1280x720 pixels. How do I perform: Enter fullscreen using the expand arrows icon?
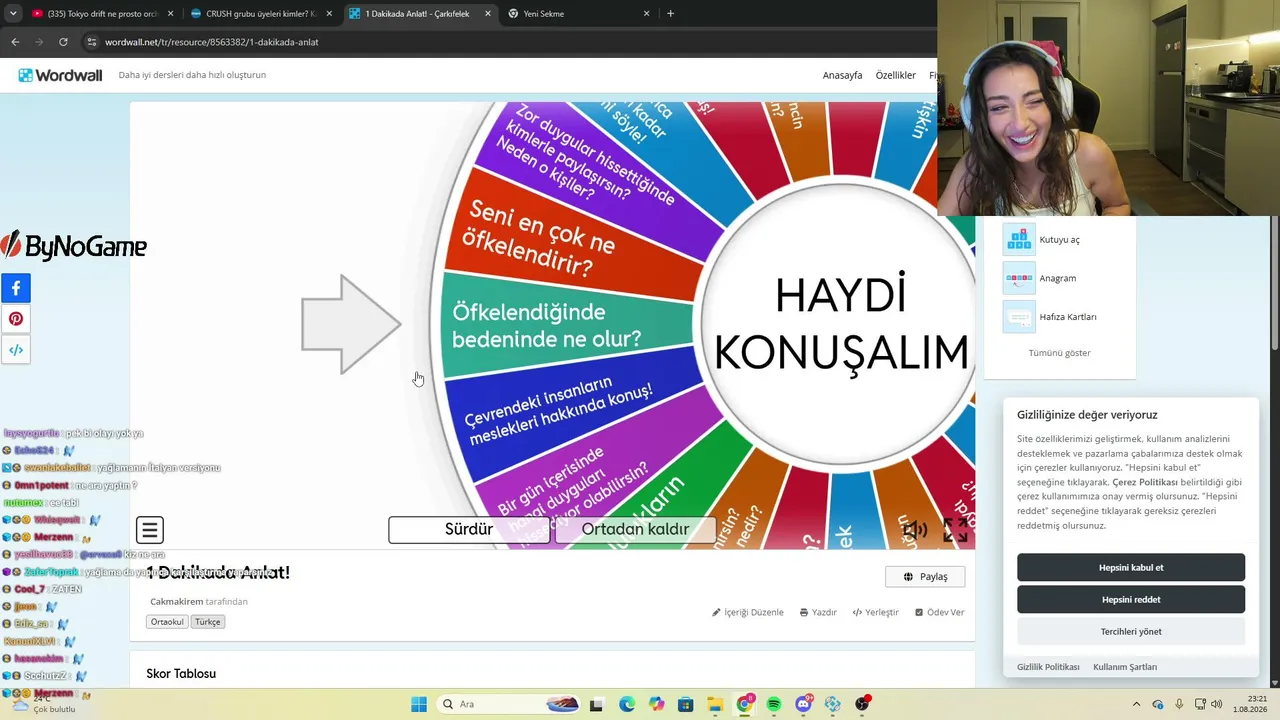click(x=955, y=530)
